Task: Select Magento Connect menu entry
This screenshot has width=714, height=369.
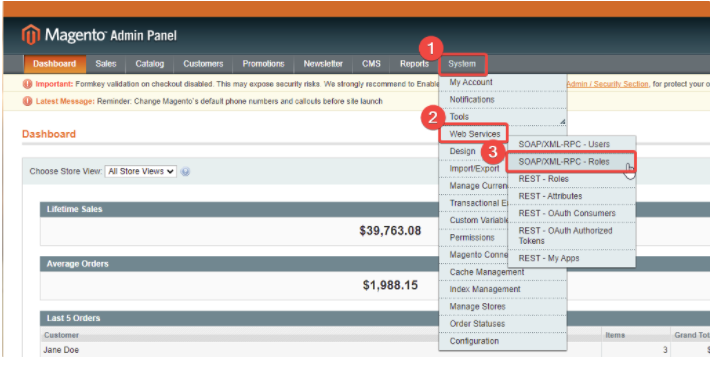Action: click(474, 255)
